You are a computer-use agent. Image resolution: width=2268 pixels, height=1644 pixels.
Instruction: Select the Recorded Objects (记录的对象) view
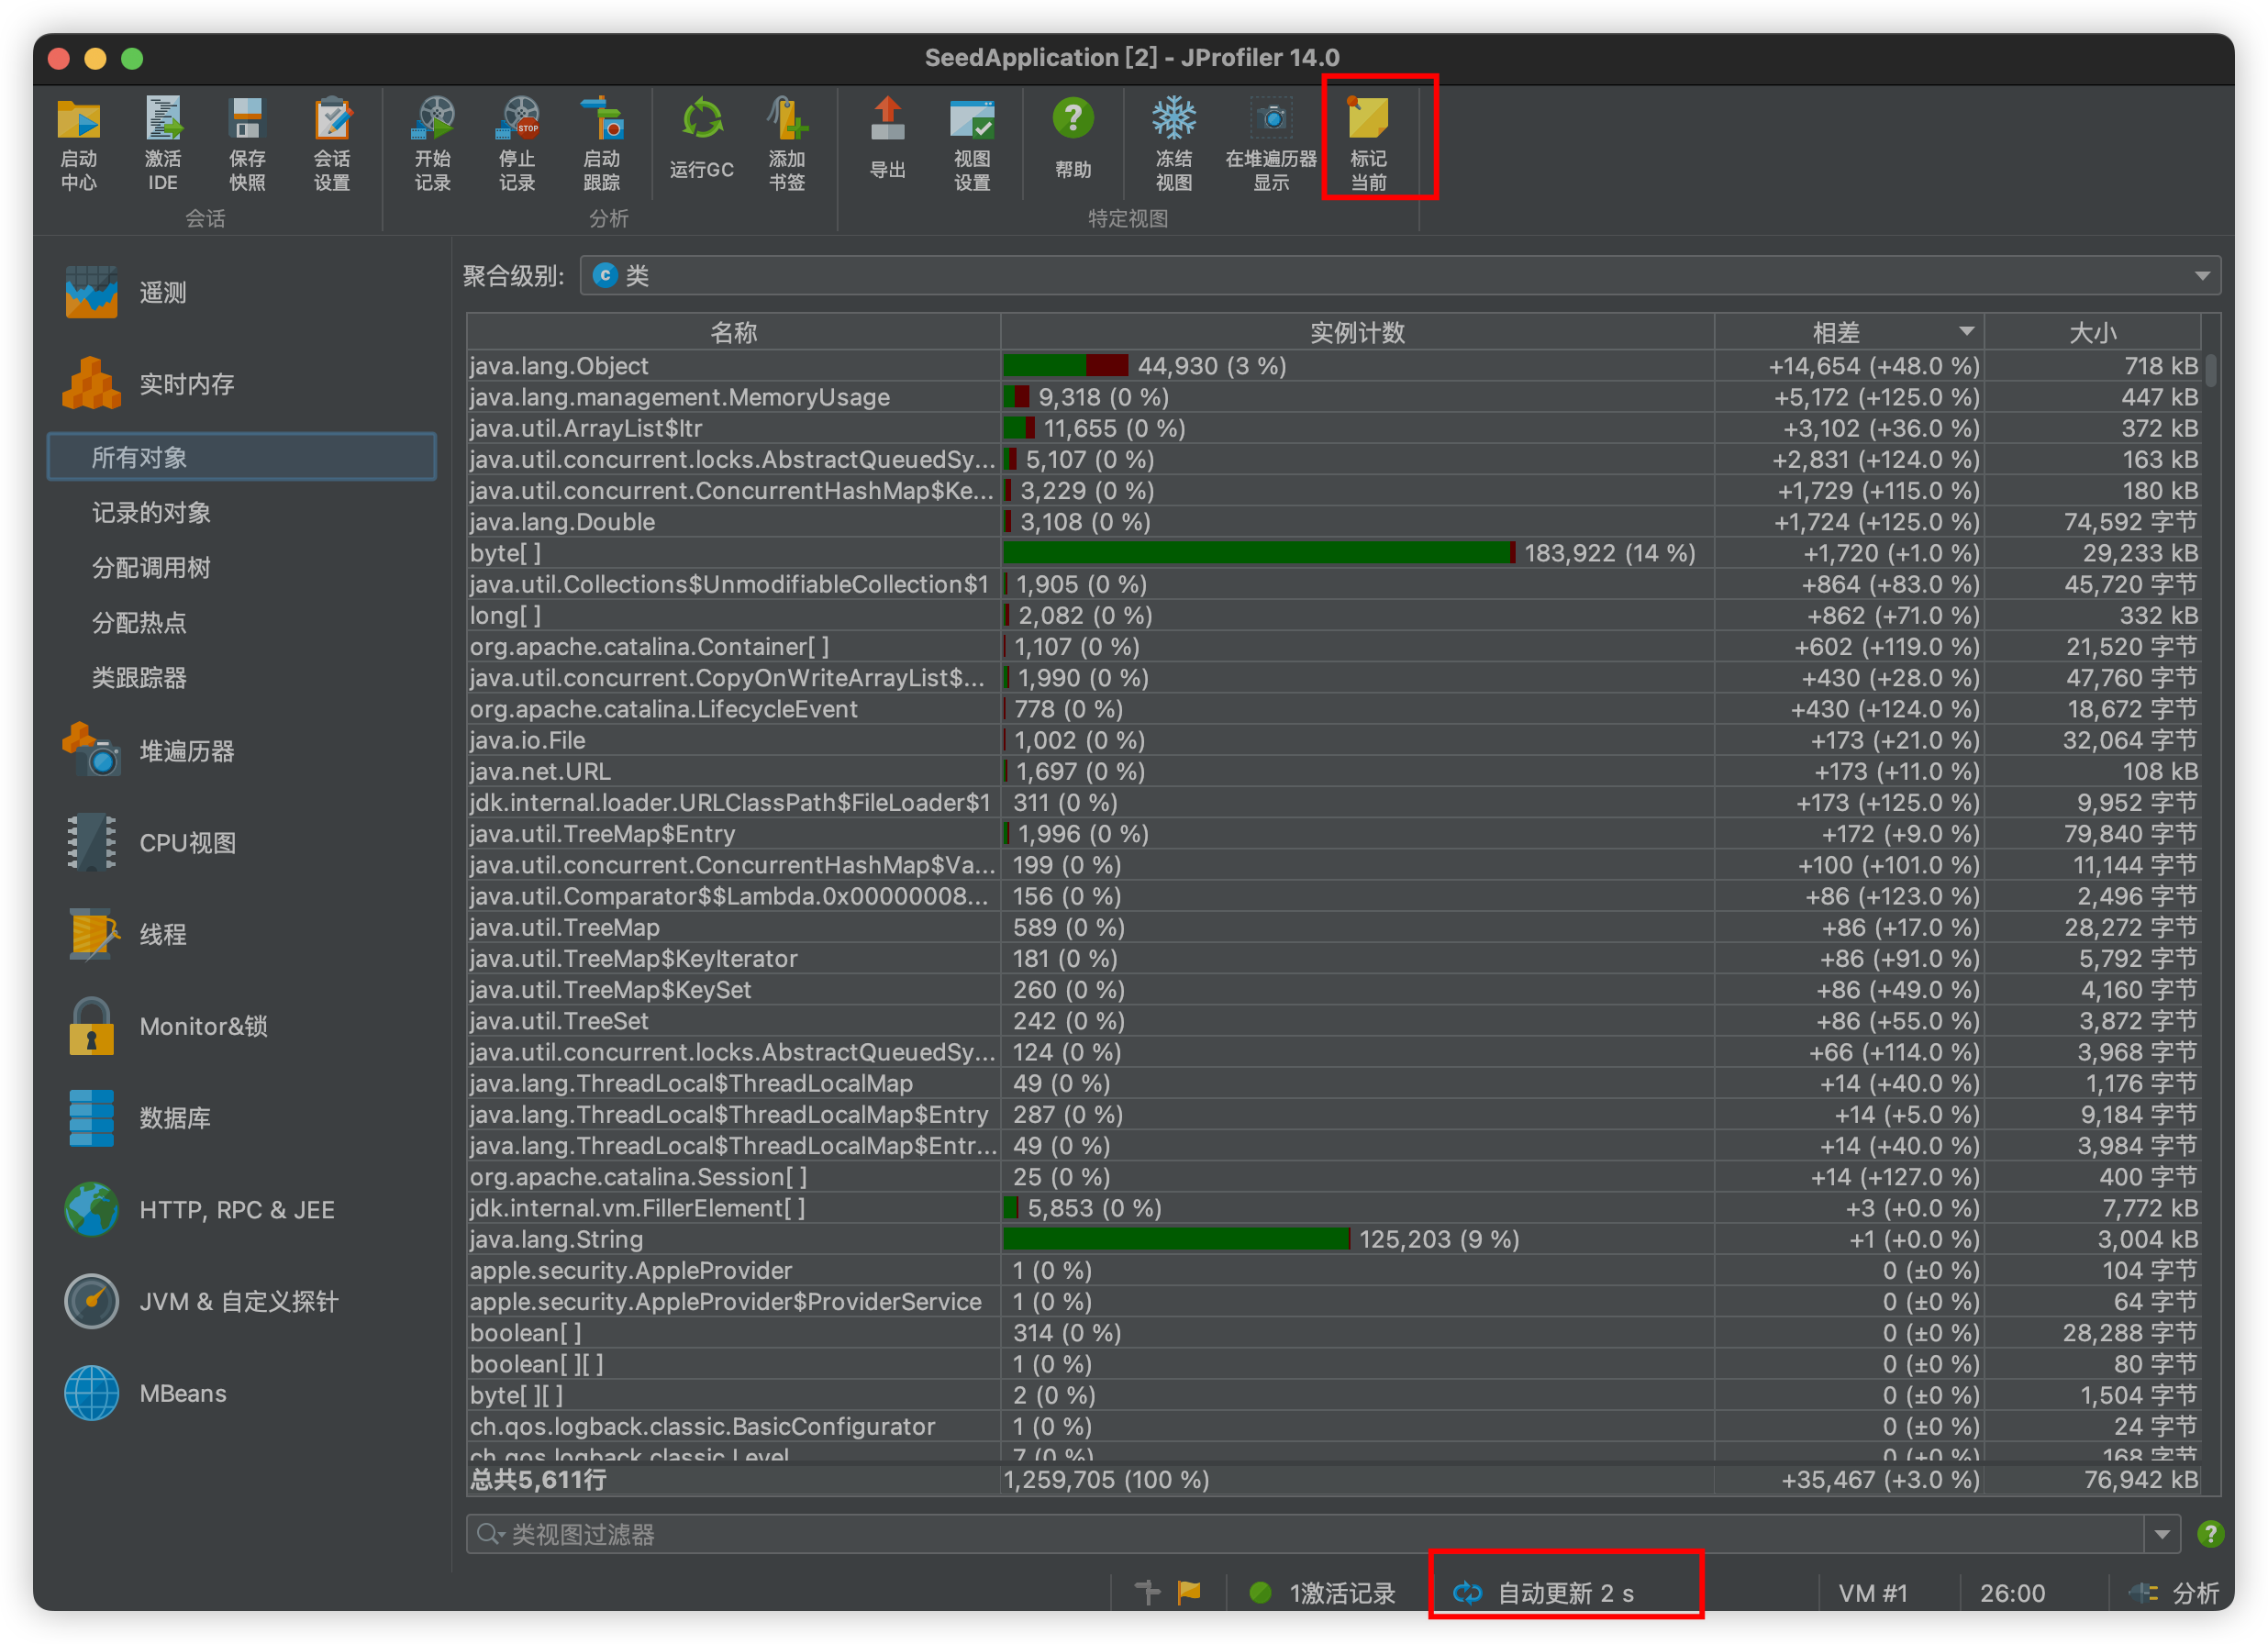(x=151, y=513)
